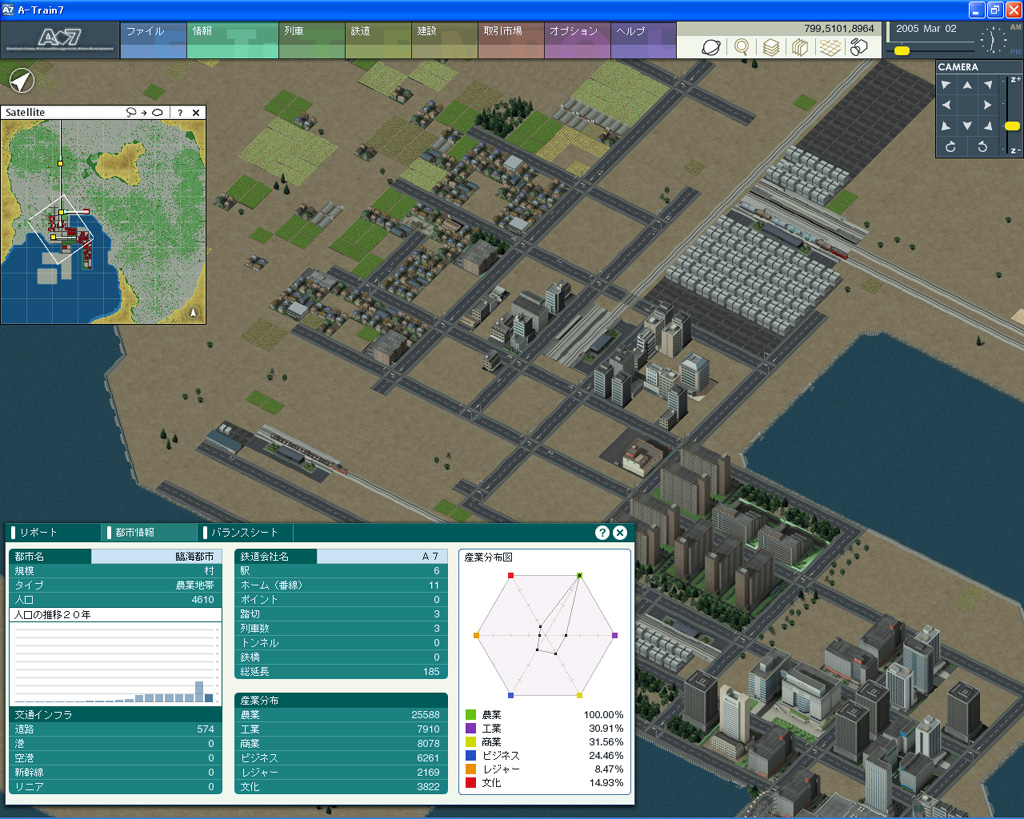Move camera down-left with diagonal arrow
Image resolution: width=1024 pixels, height=819 pixels.
tap(946, 126)
